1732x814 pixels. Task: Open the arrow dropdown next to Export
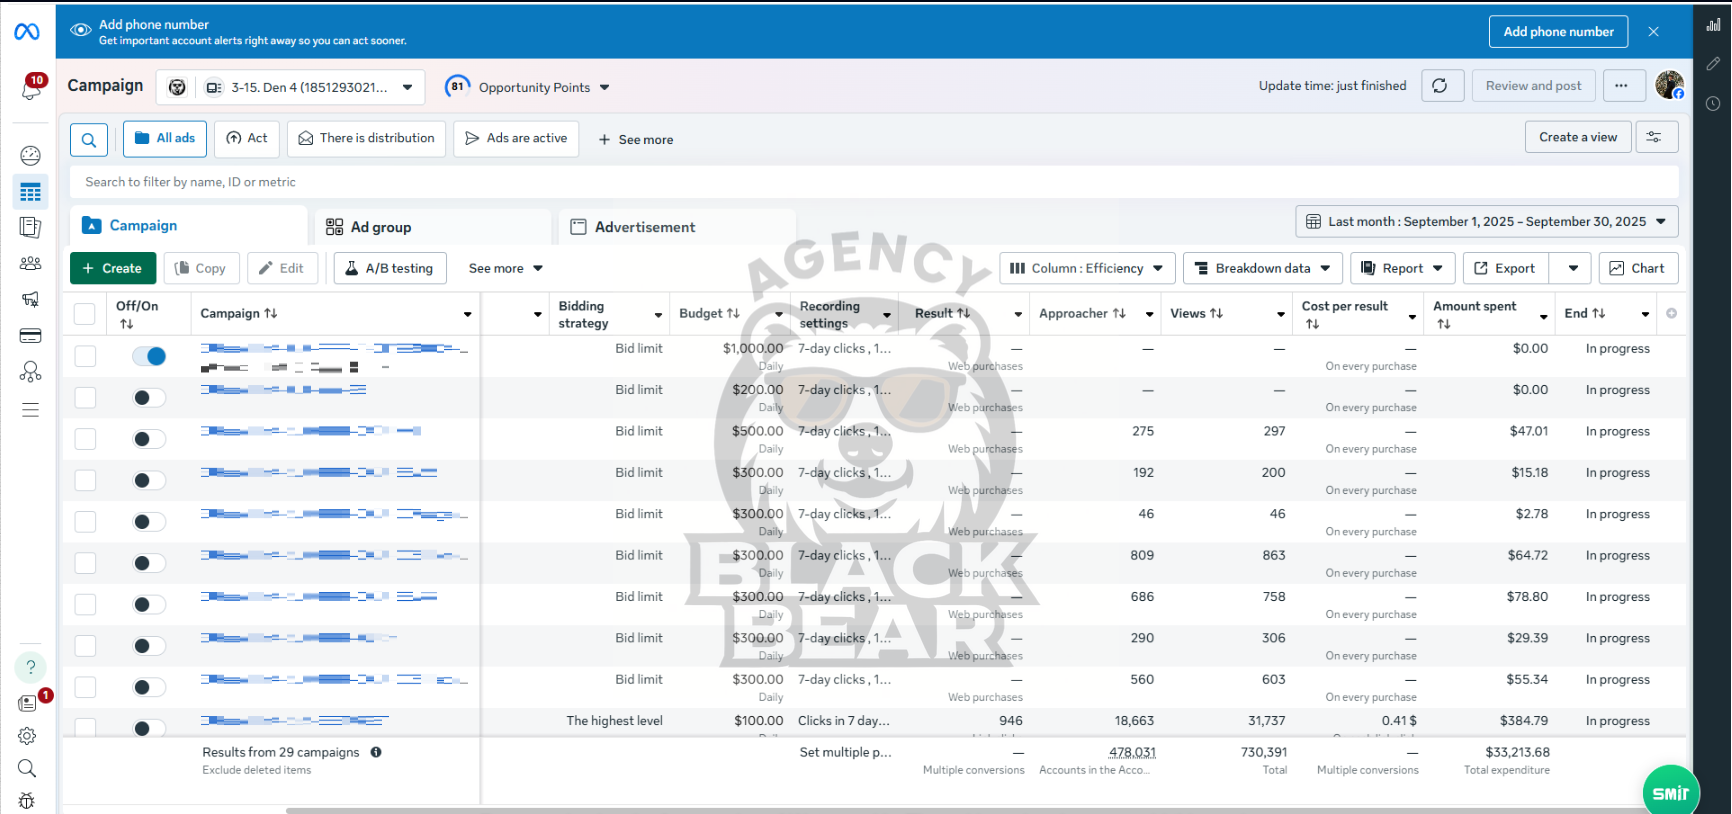(1573, 268)
